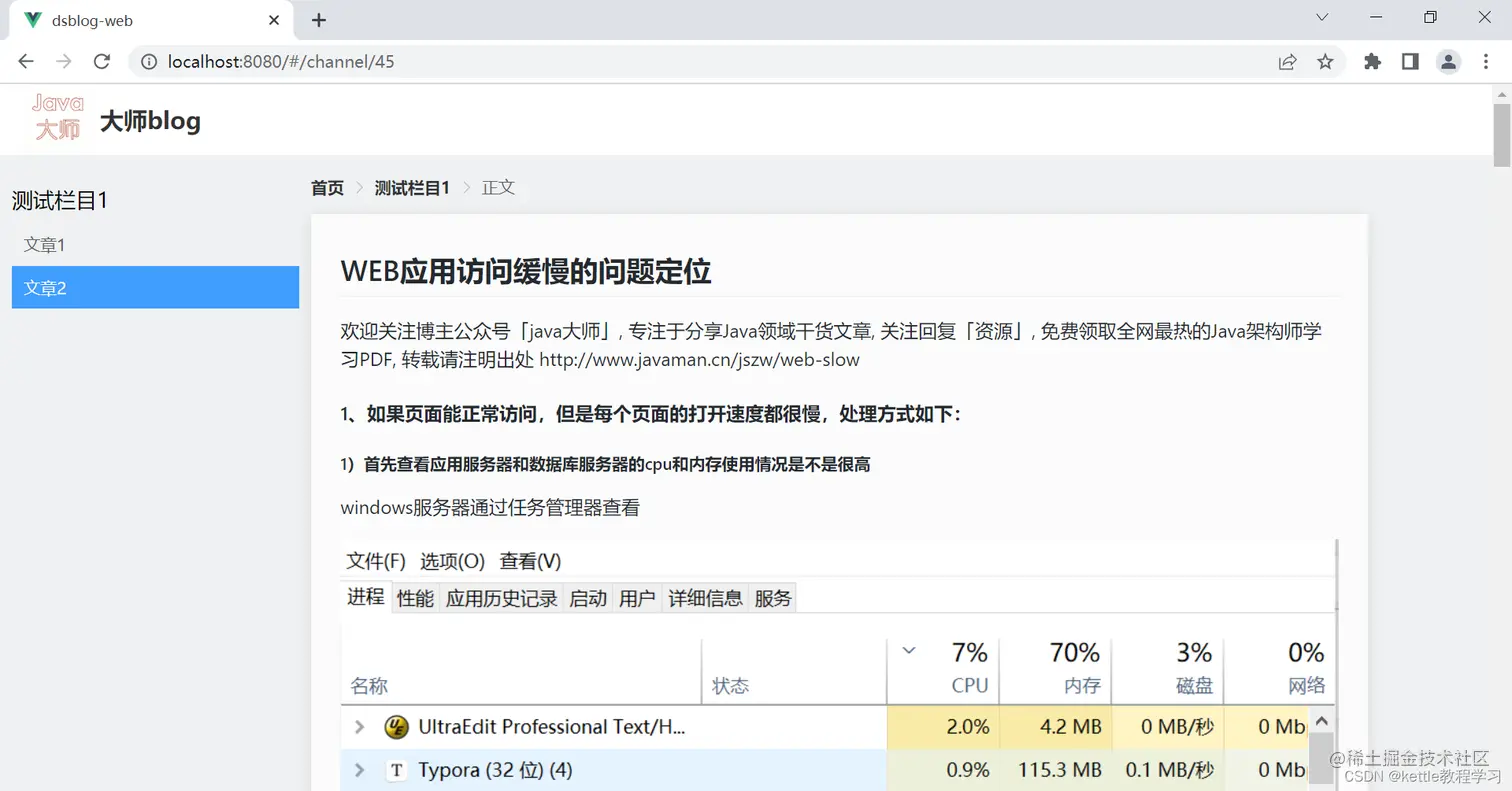Screen dimensions: 1512x791
Task: Click the site info icon before localhost:8080
Action: click(x=149, y=61)
